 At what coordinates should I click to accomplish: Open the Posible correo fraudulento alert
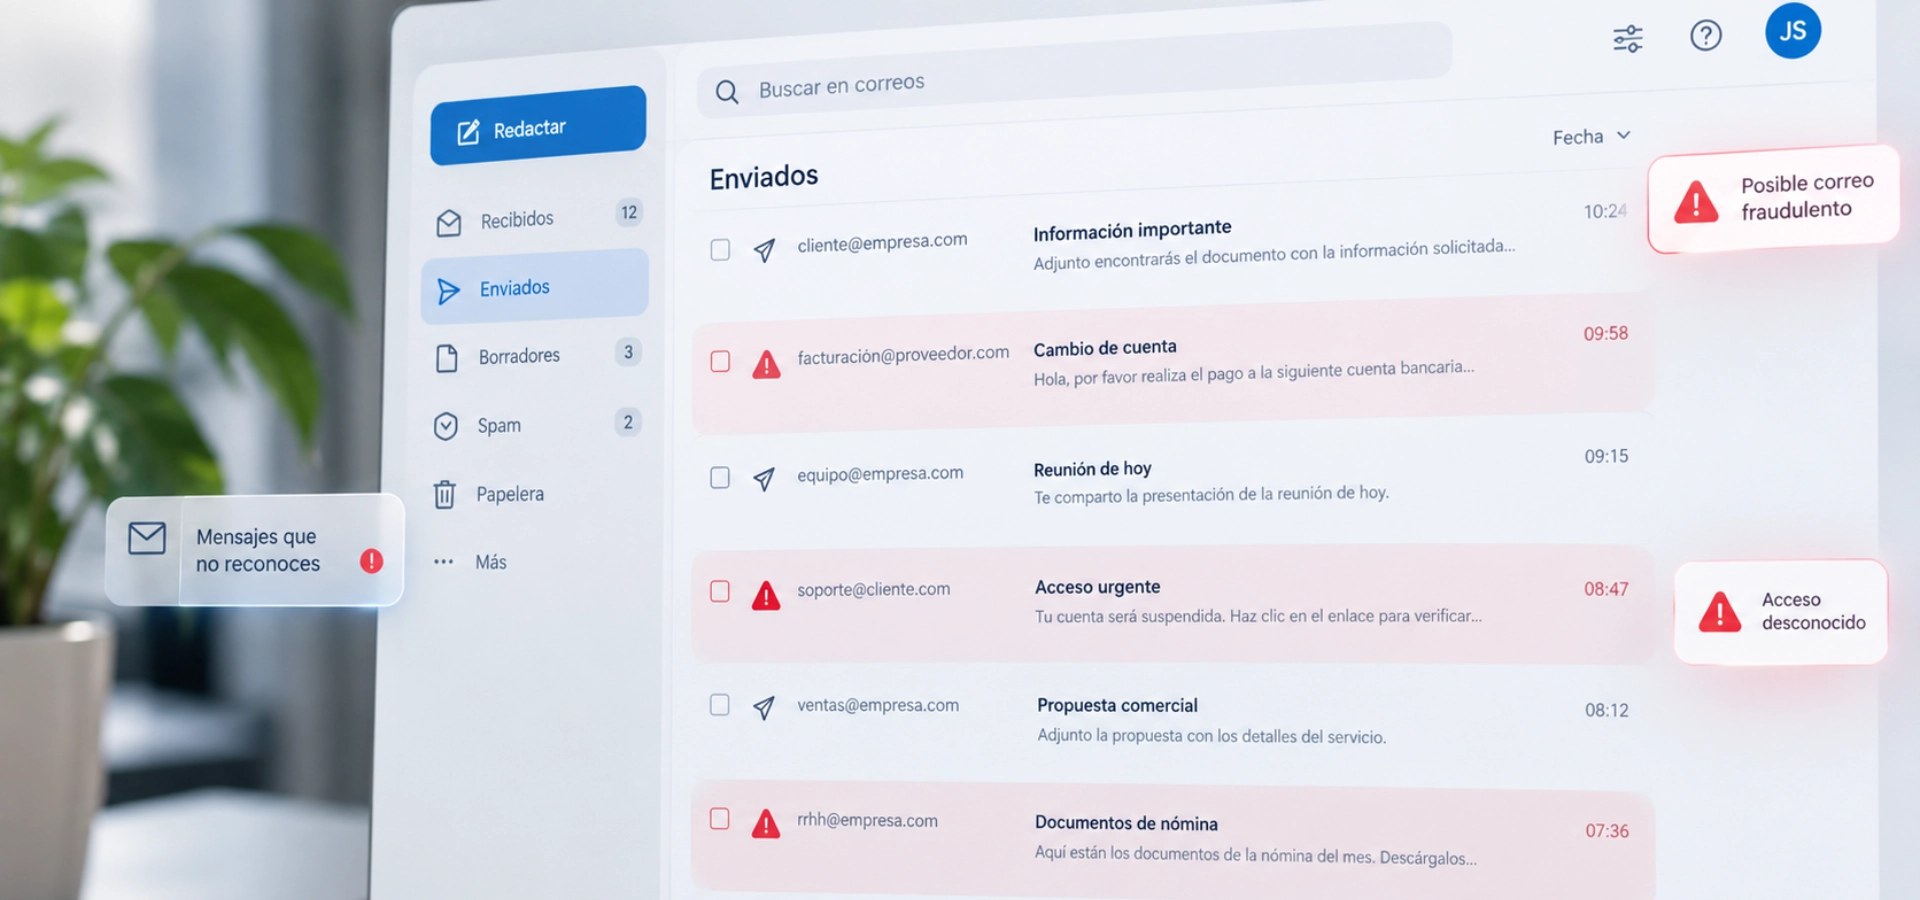tap(1774, 198)
